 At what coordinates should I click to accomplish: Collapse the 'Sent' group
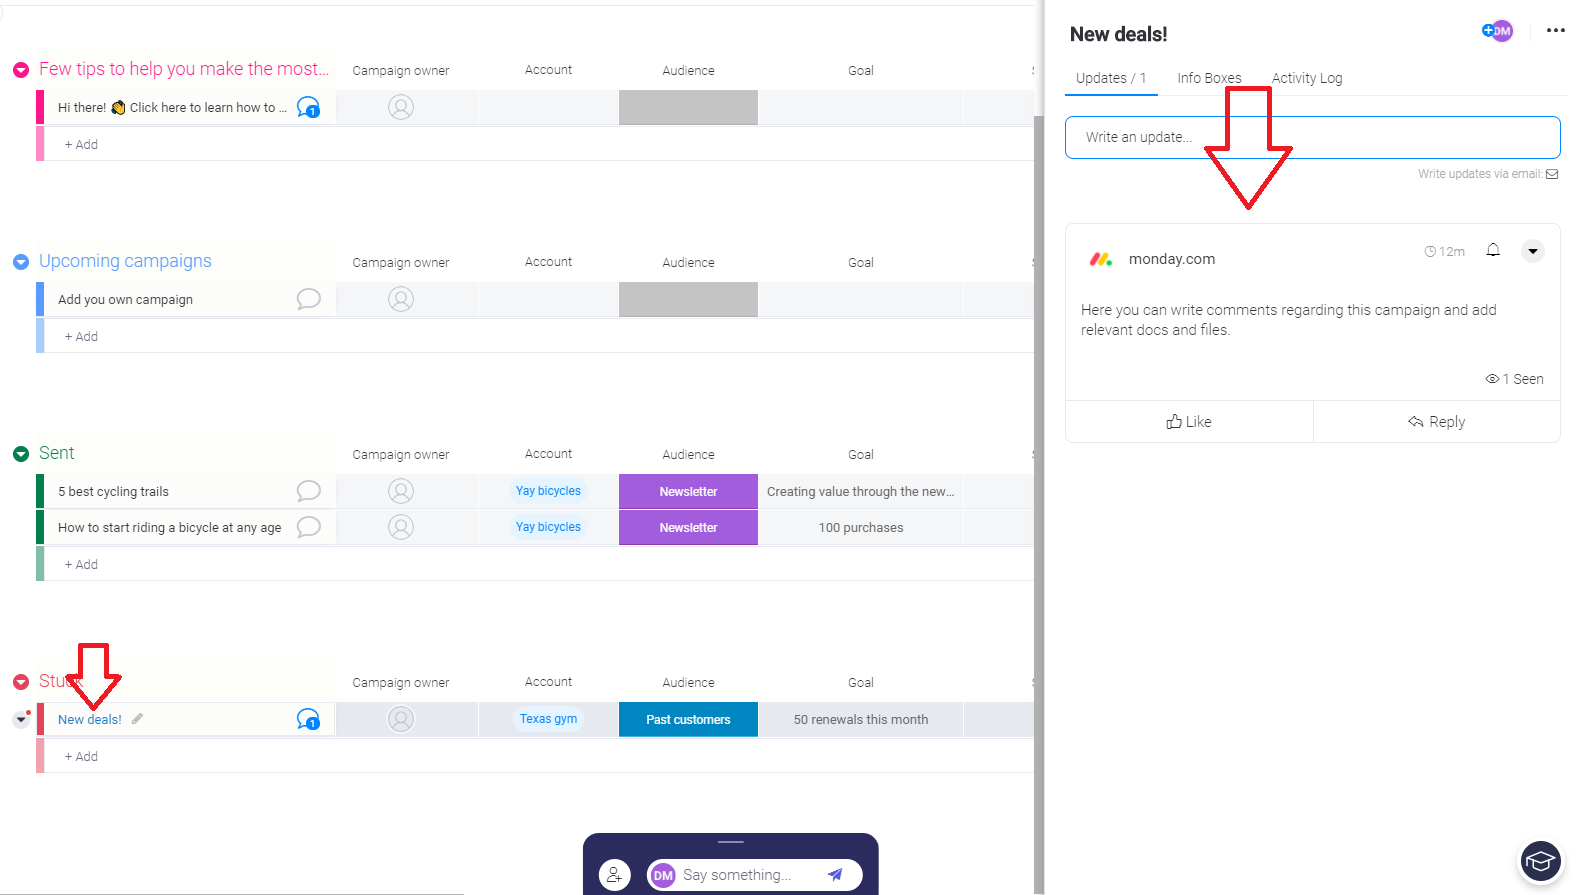[21, 454]
